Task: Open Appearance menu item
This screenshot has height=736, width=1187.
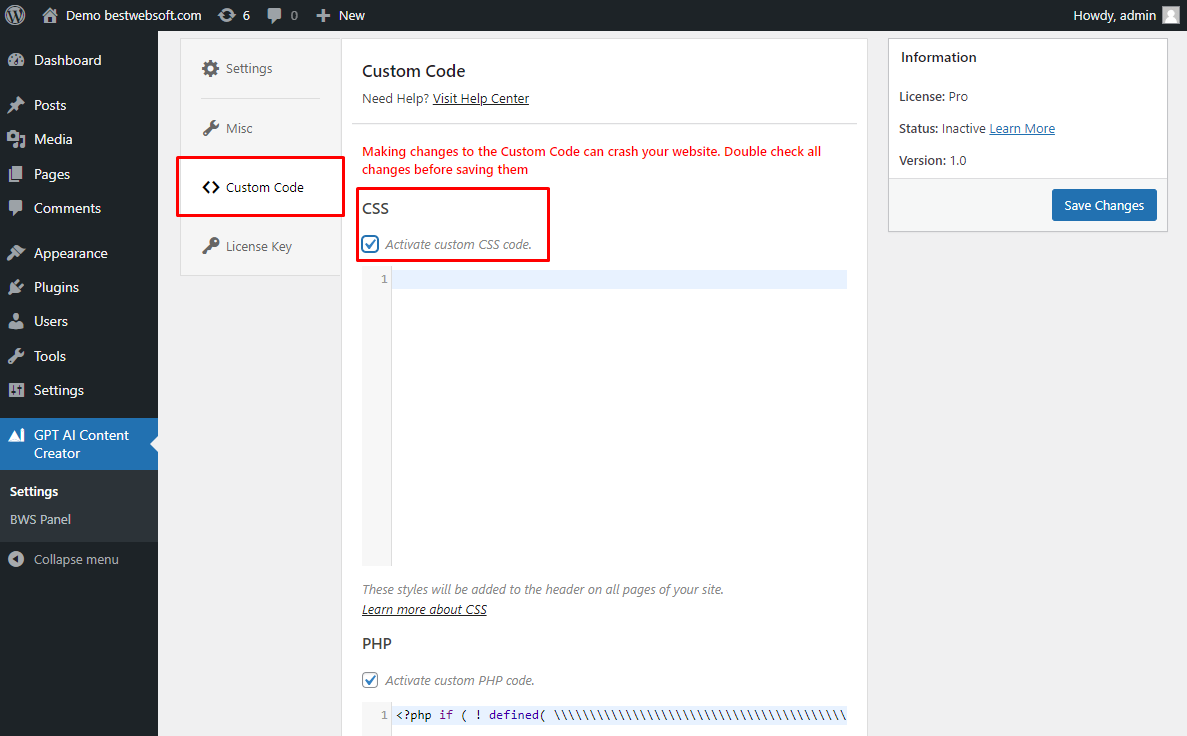Action: (x=79, y=253)
